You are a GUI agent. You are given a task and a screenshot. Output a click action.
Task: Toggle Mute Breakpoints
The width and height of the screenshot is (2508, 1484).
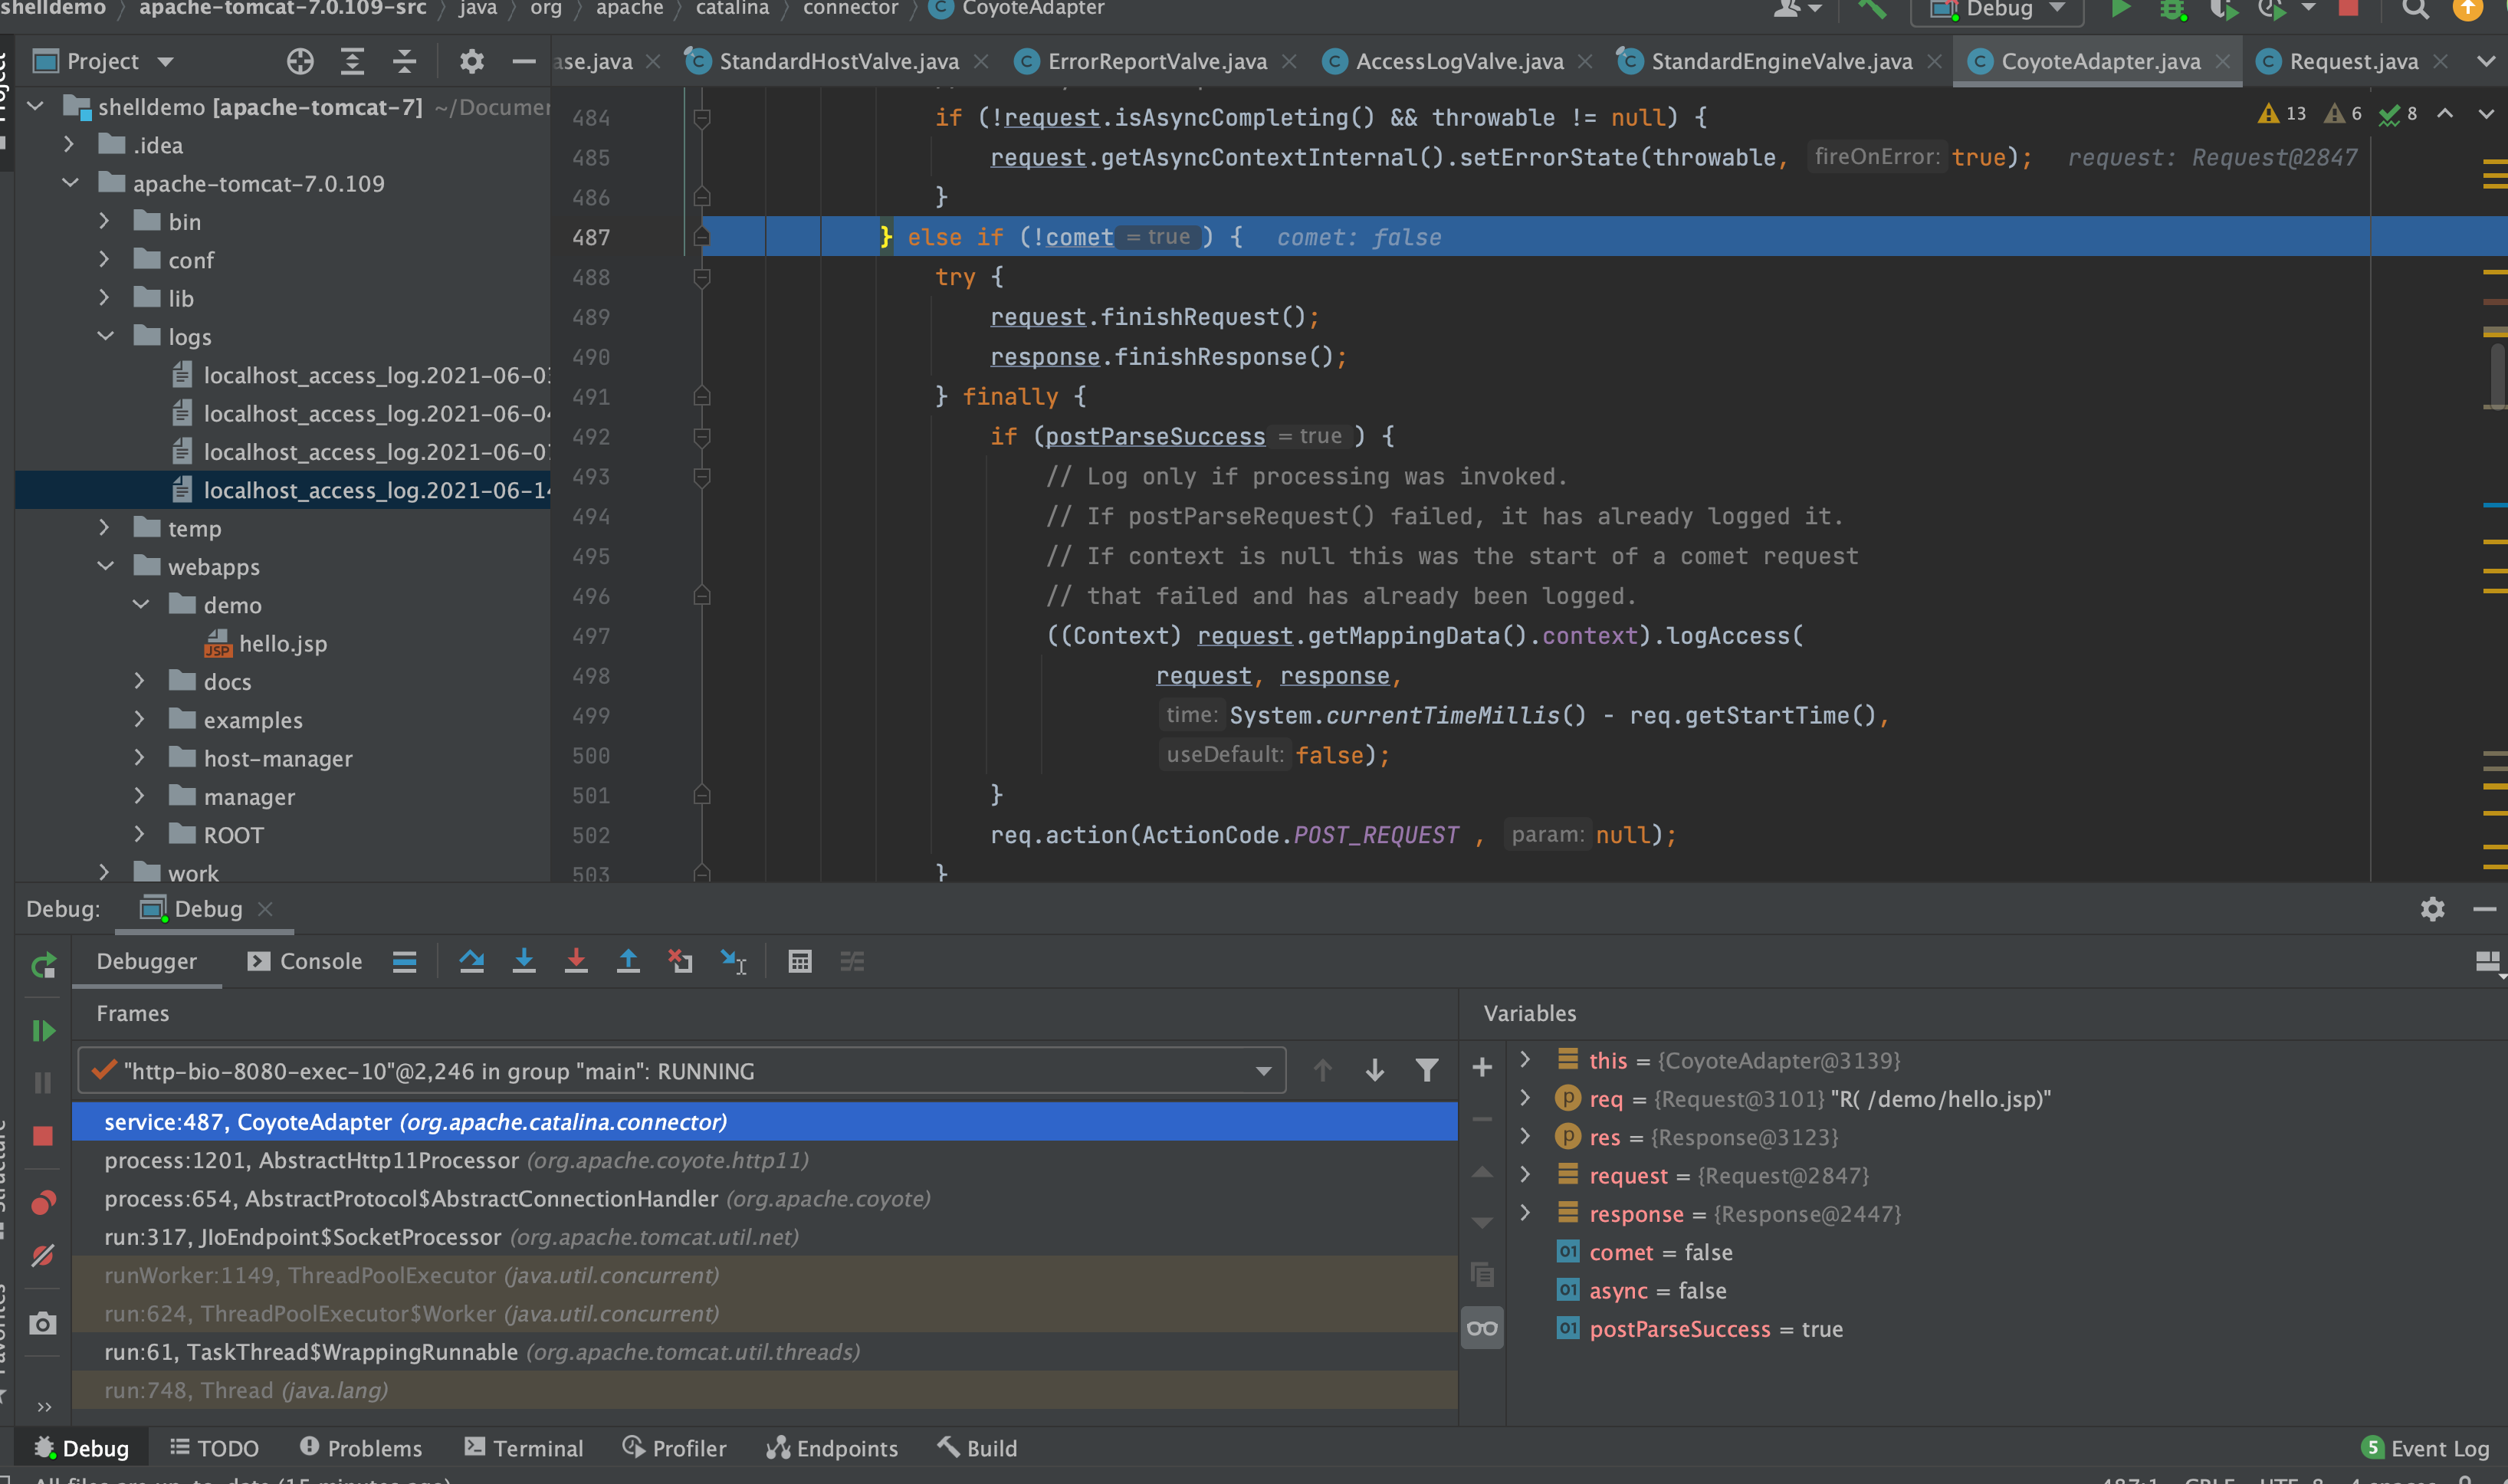pos(43,1255)
